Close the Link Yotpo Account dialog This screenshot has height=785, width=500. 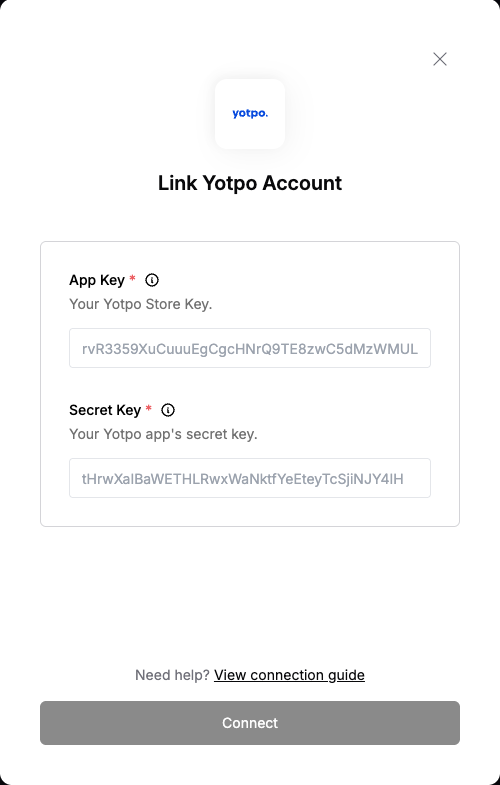pyautogui.click(x=439, y=59)
